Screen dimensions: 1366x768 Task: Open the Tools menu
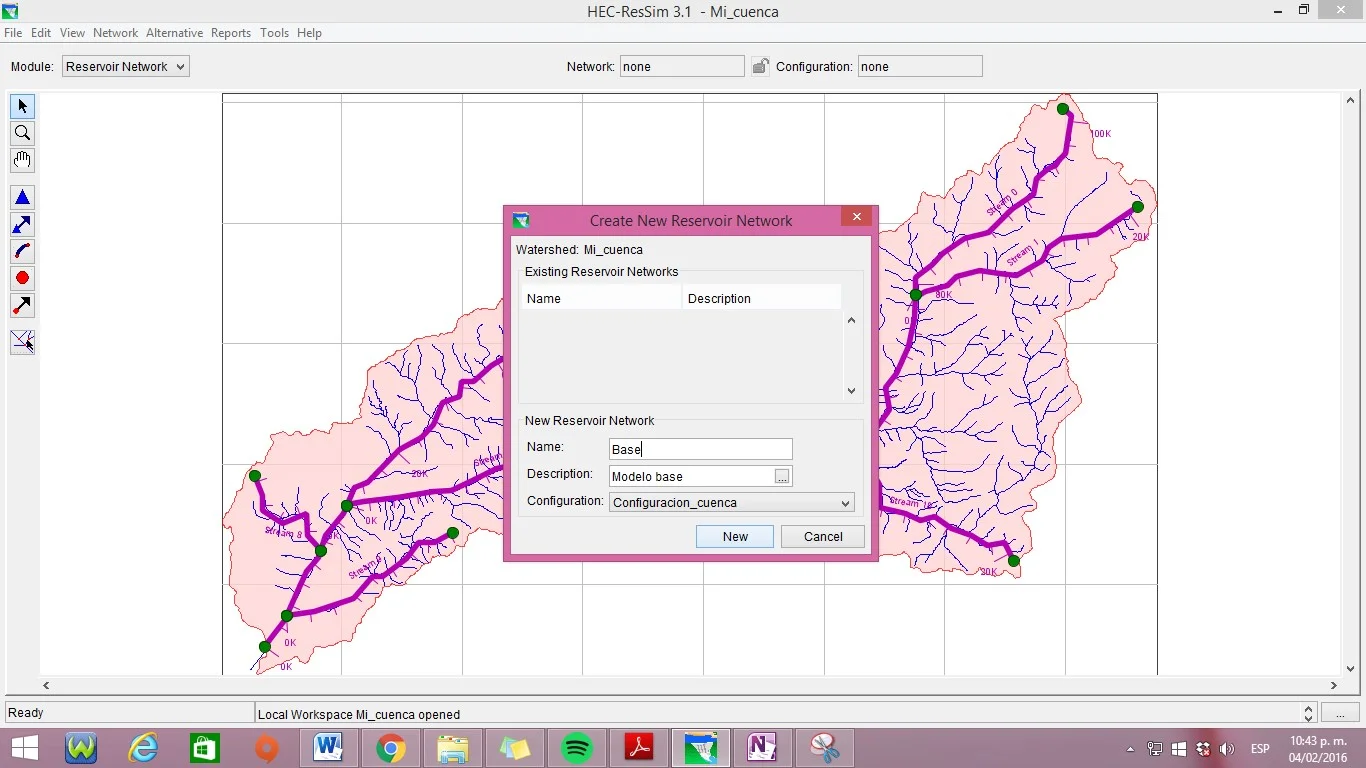point(274,33)
